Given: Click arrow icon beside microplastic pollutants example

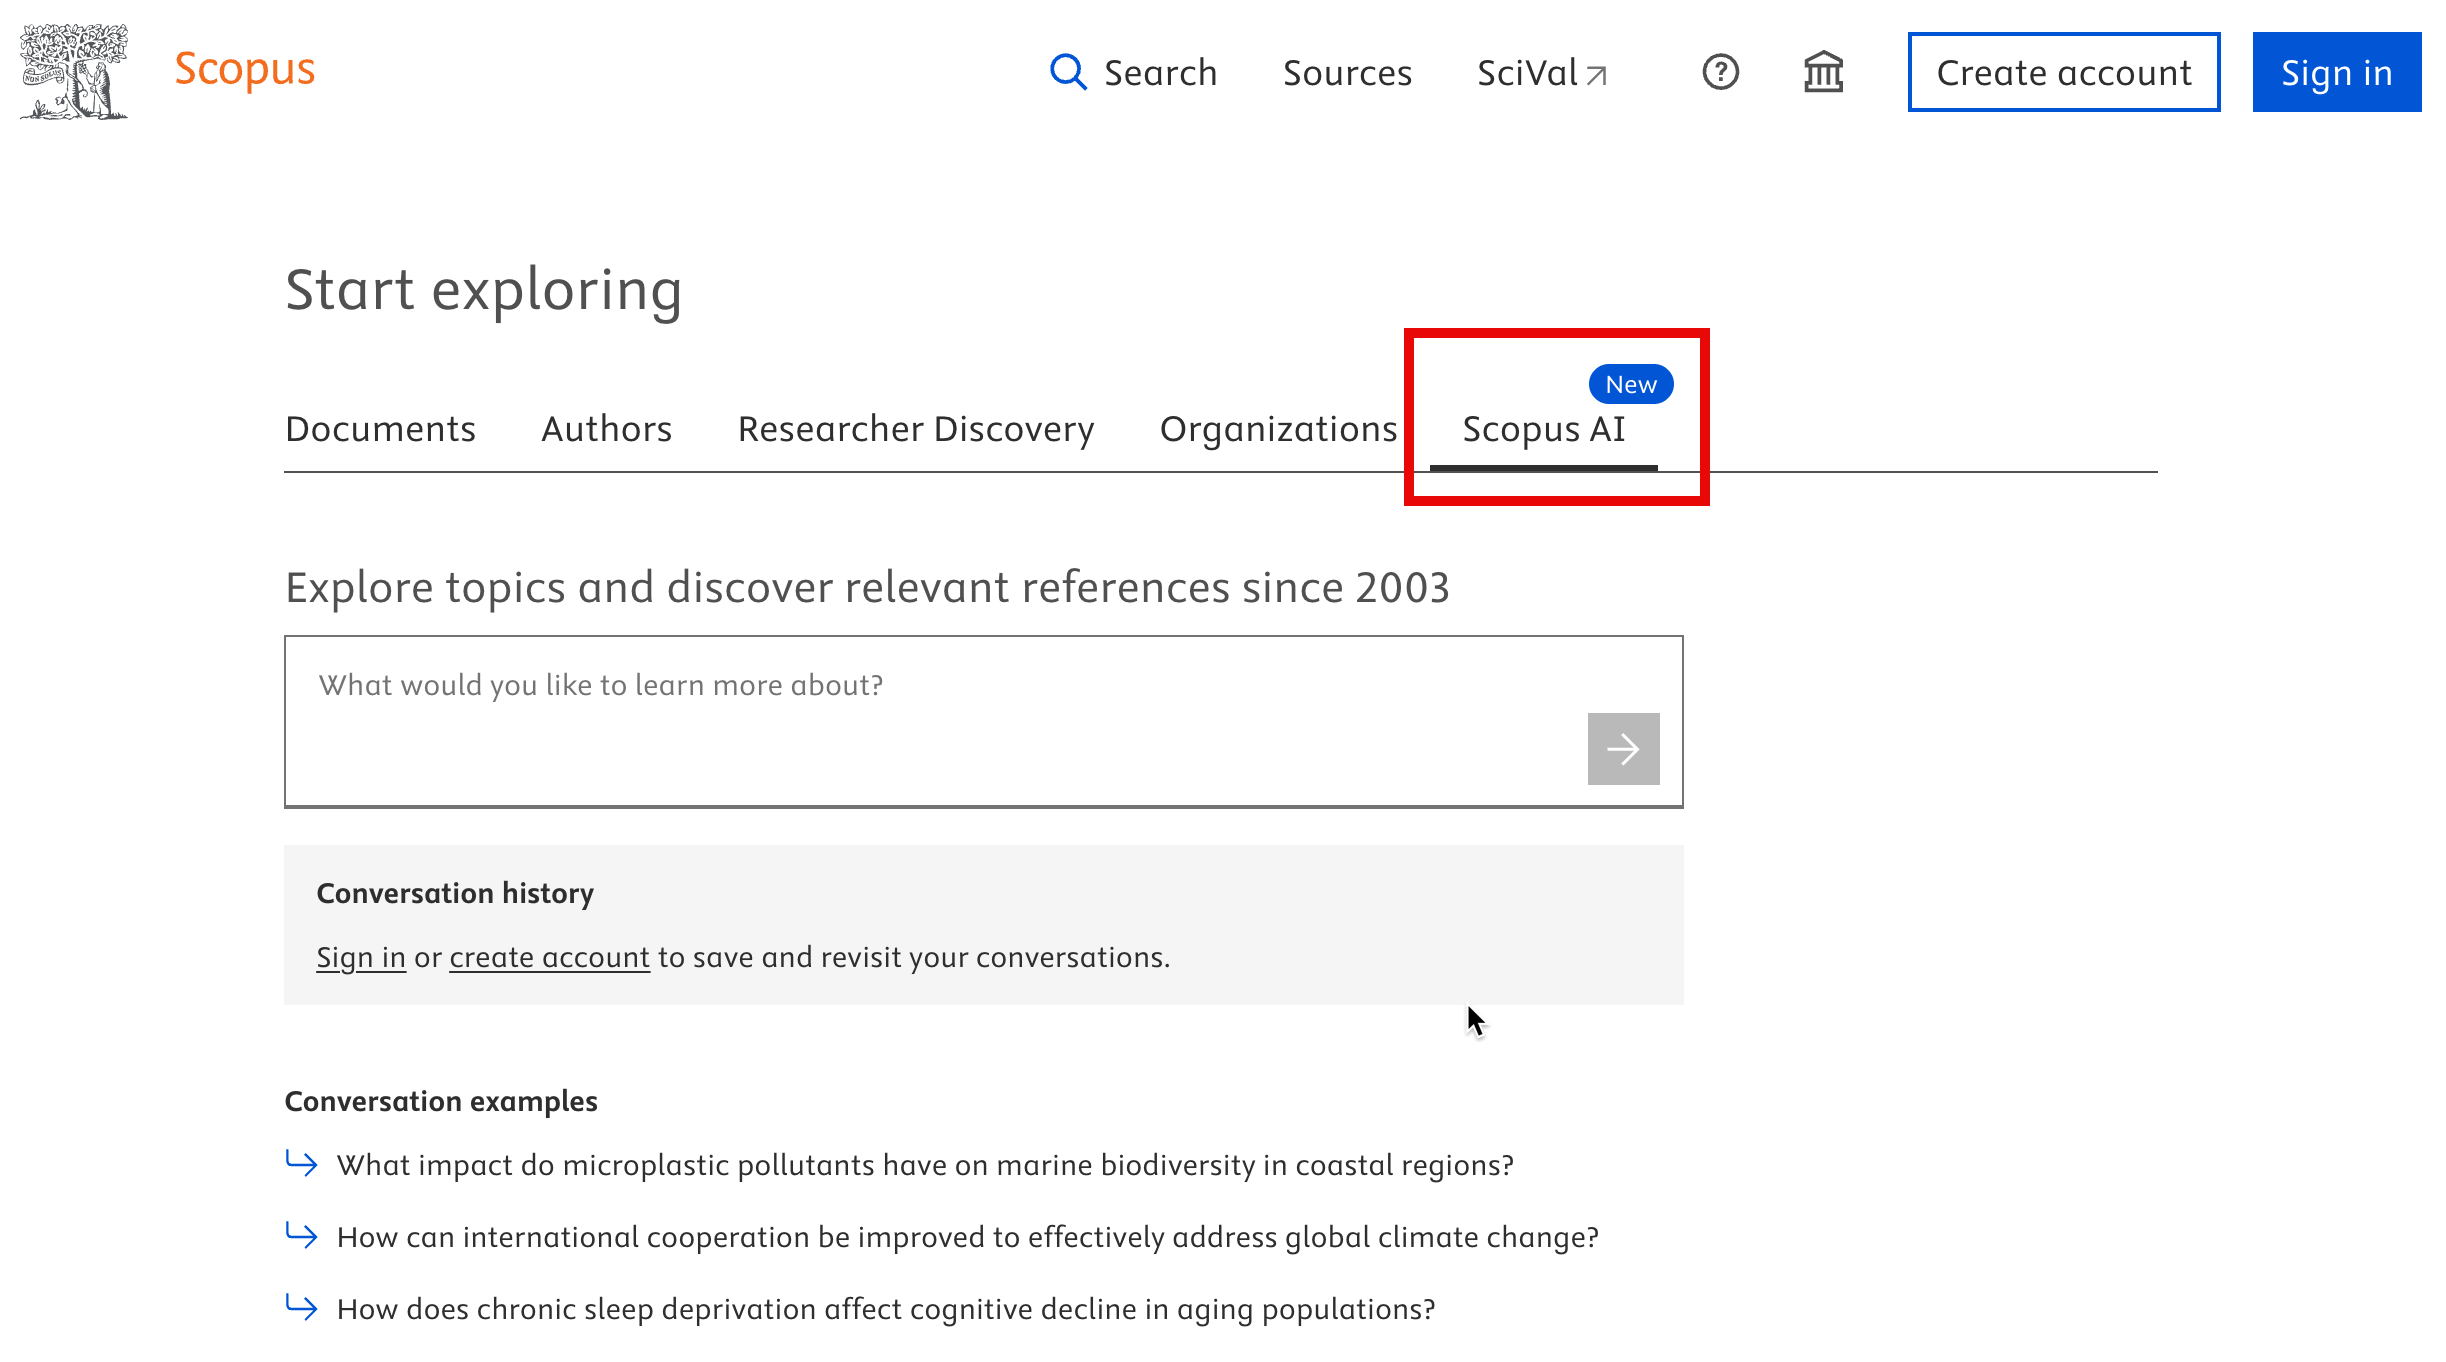Looking at the screenshot, I should pyautogui.click(x=301, y=1163).
